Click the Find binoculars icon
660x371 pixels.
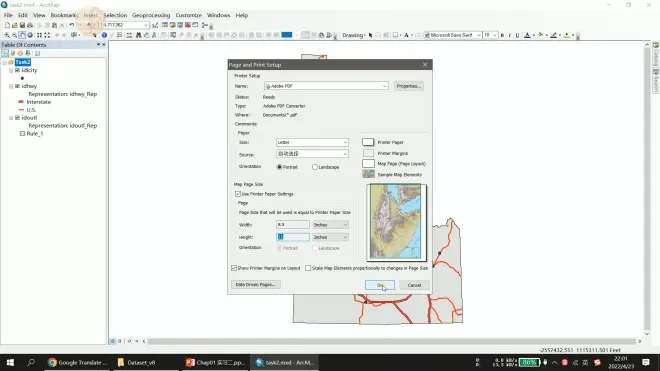[x=138, y=35]
